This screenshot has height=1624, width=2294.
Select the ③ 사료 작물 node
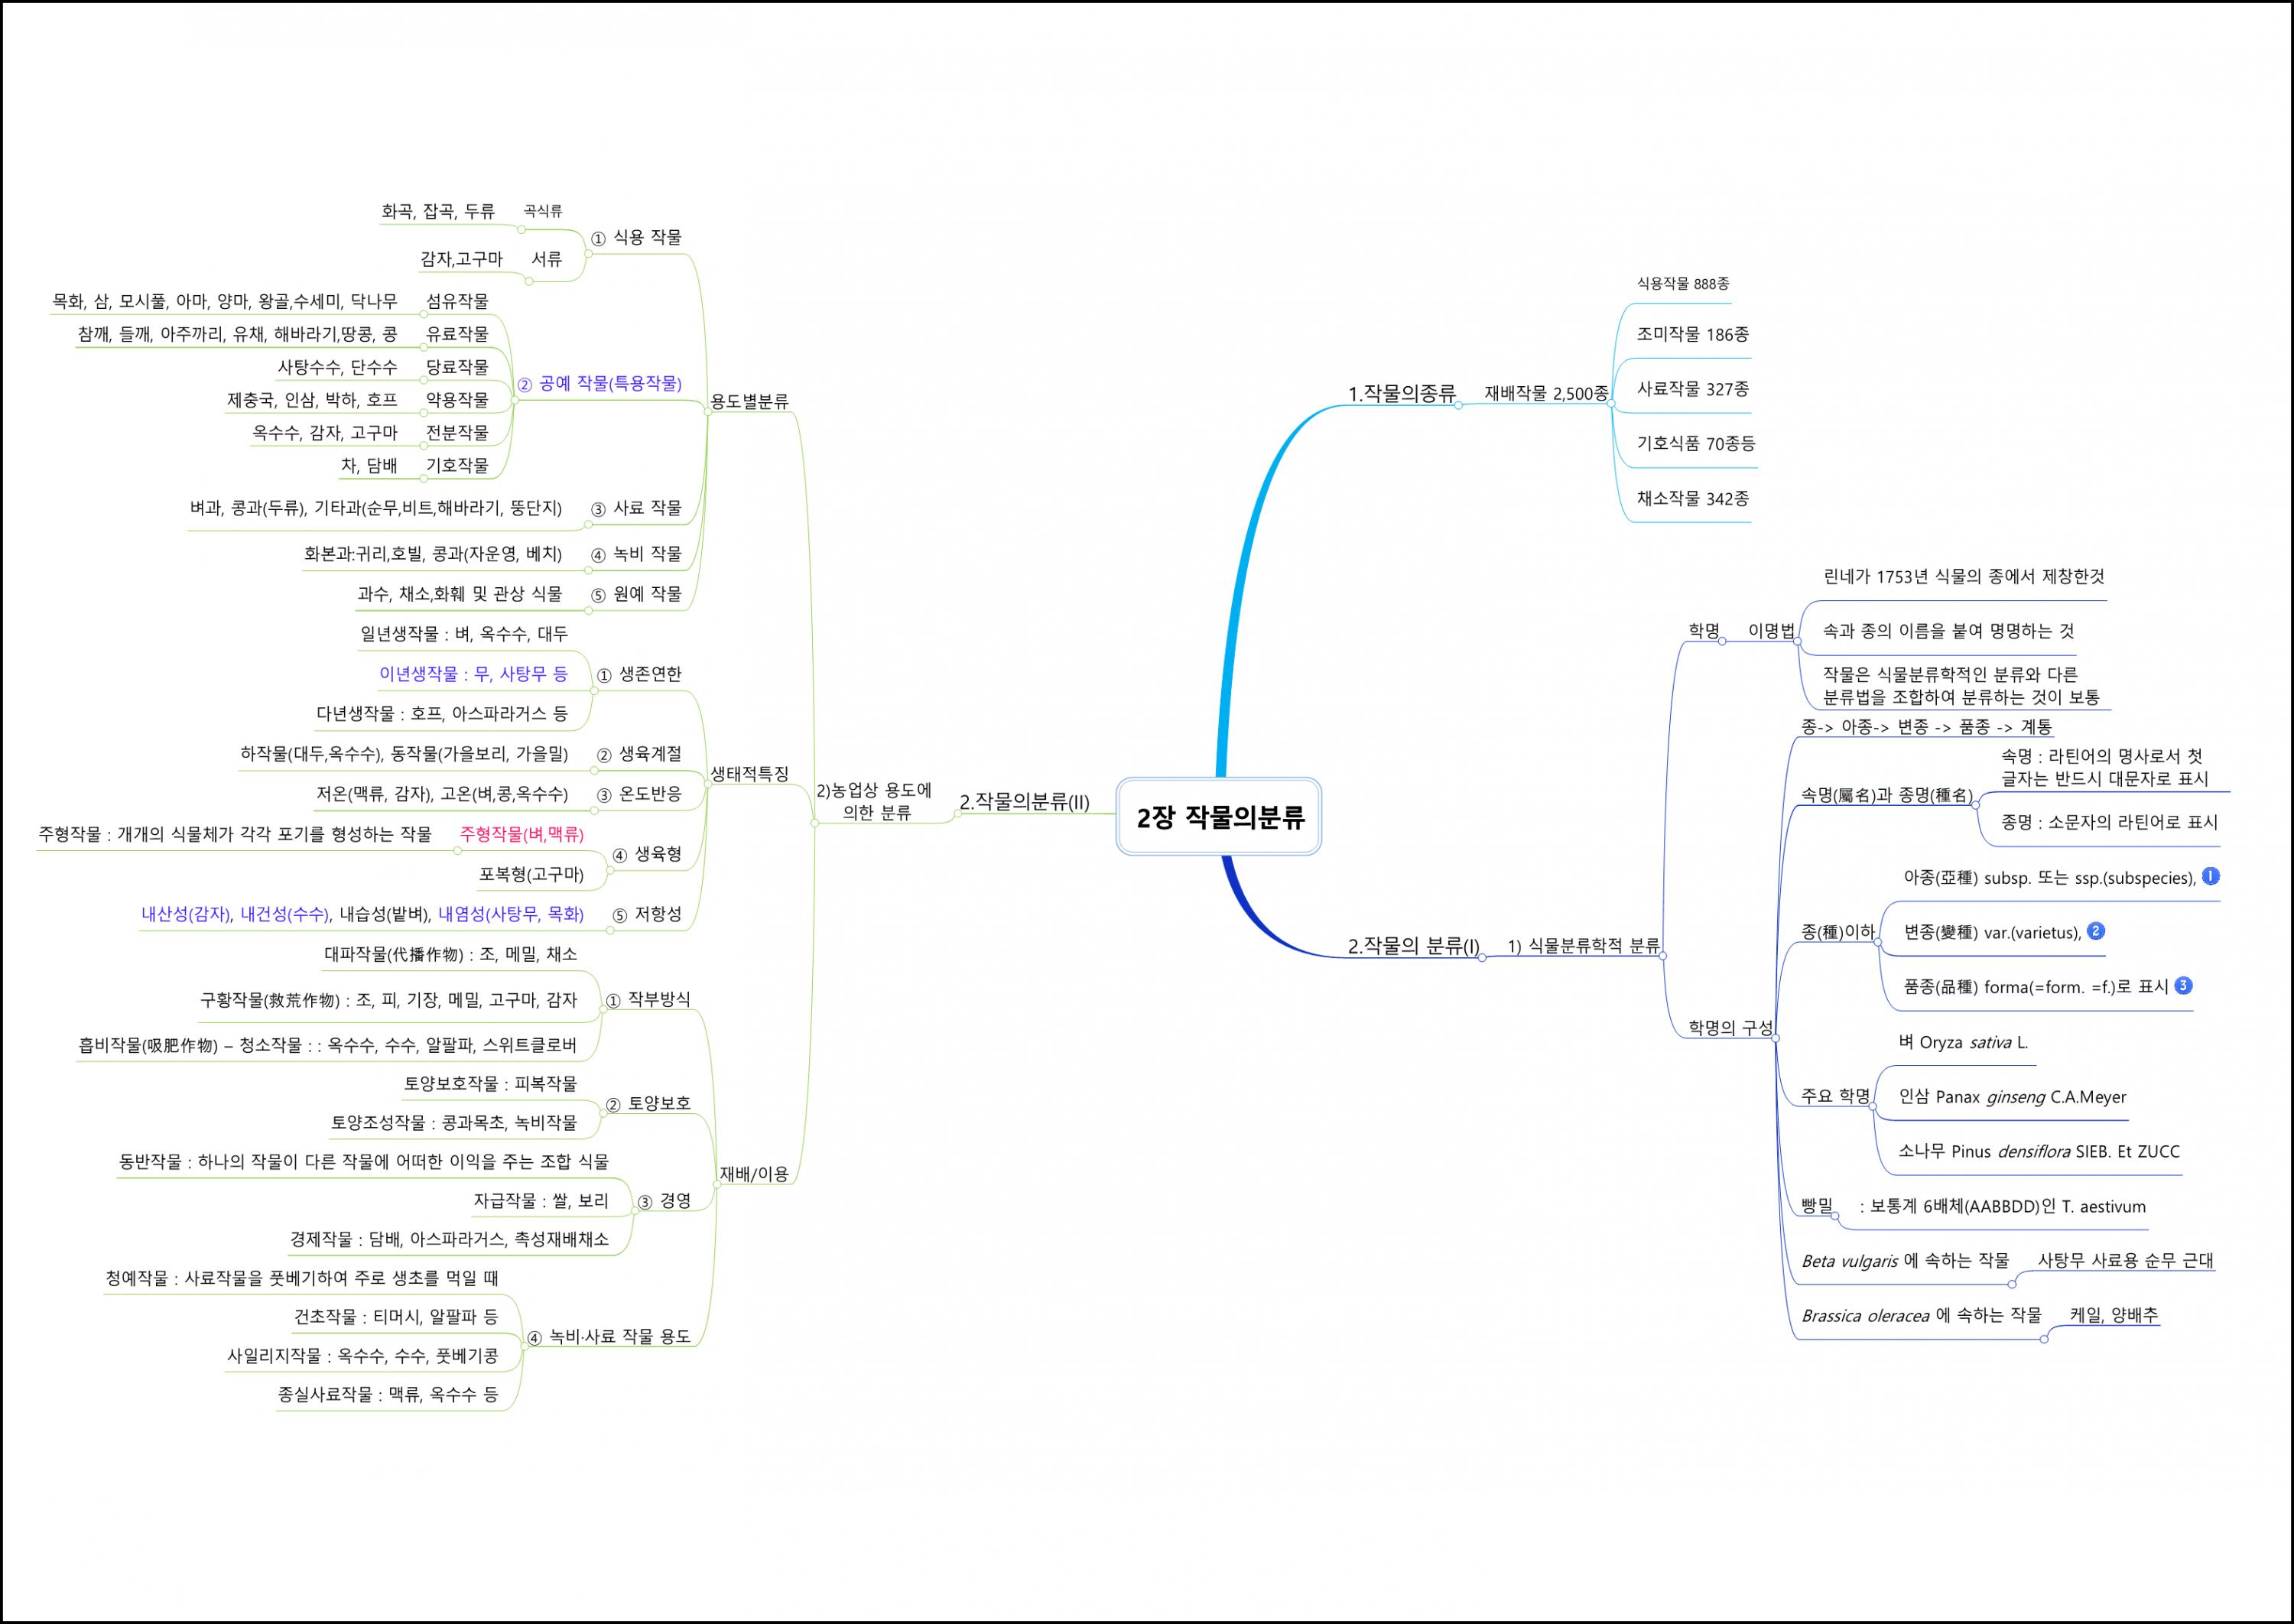[636, 508]
